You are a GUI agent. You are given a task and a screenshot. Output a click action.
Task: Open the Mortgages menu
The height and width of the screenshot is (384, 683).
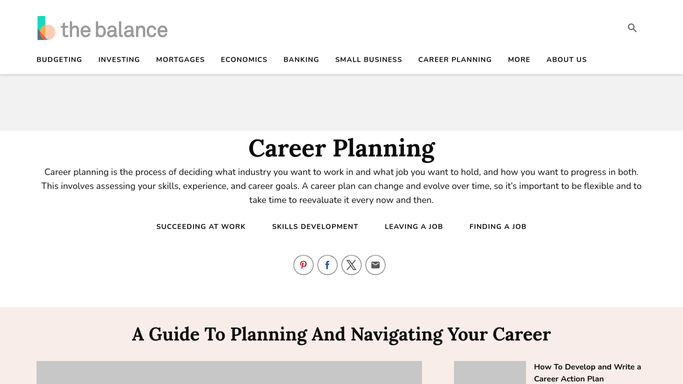click(x=180, y=60)
